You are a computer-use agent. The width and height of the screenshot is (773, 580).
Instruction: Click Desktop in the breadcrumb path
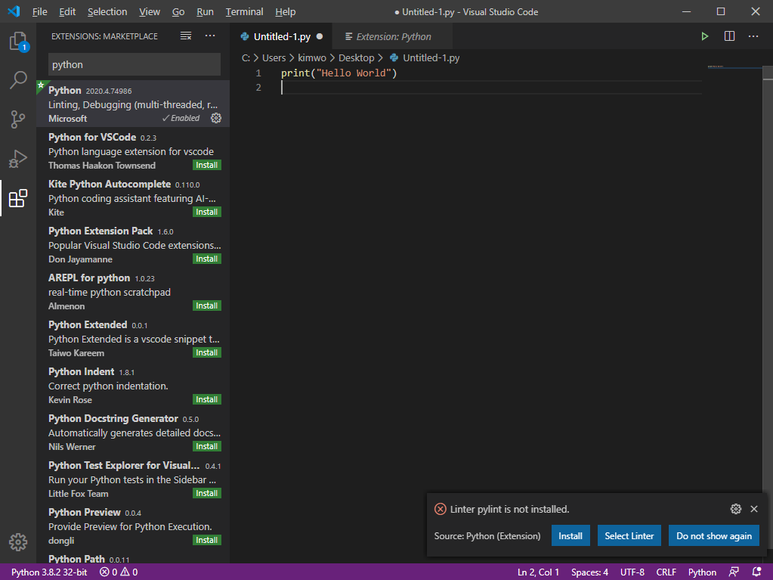[356, 58]
